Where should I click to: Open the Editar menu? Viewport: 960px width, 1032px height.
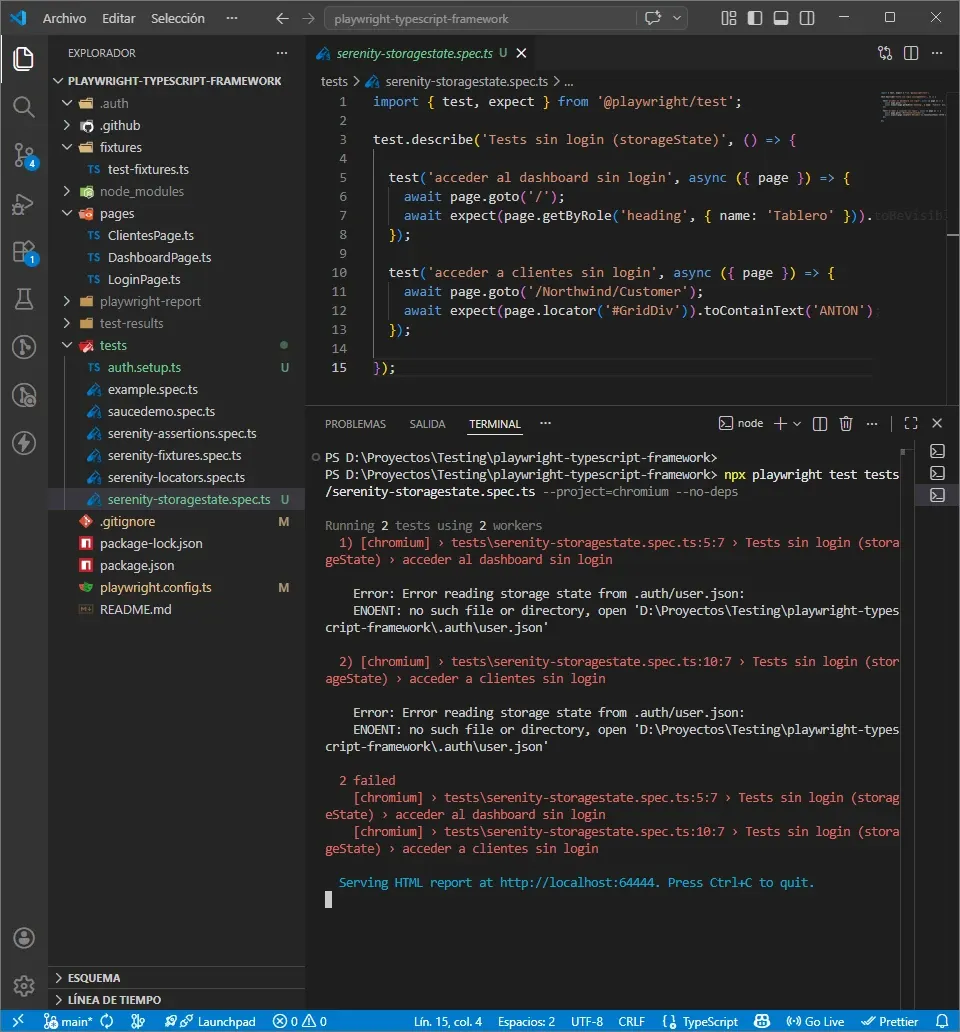coord(118,17)
